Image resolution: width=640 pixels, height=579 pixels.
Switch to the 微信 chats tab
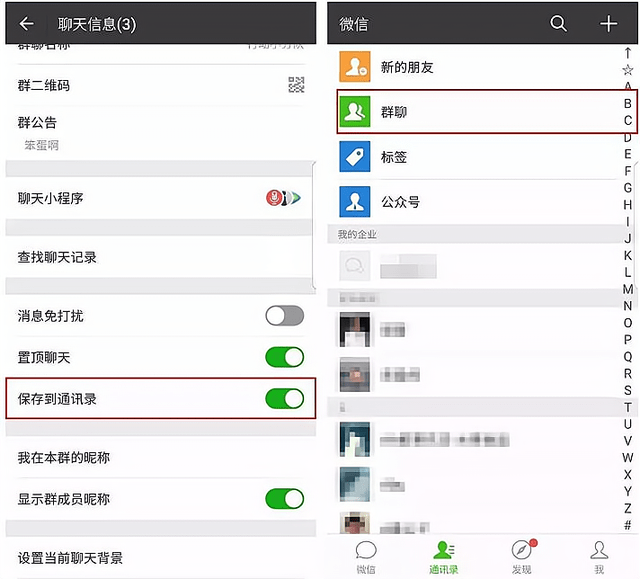[366, 557]
